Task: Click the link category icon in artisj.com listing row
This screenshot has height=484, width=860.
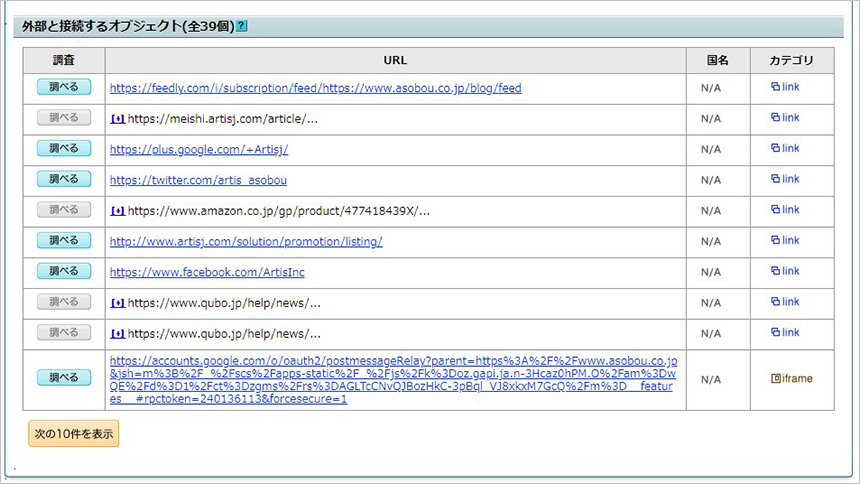Action: 776,240
